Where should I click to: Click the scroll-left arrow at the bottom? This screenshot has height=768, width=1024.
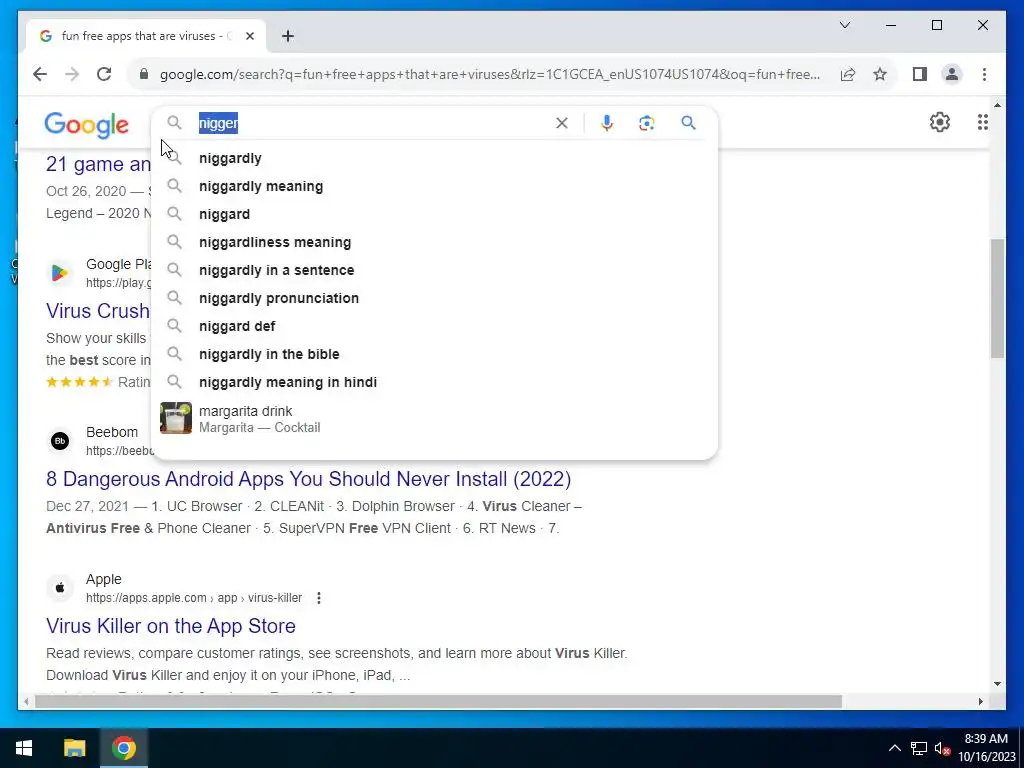point(25,701)
